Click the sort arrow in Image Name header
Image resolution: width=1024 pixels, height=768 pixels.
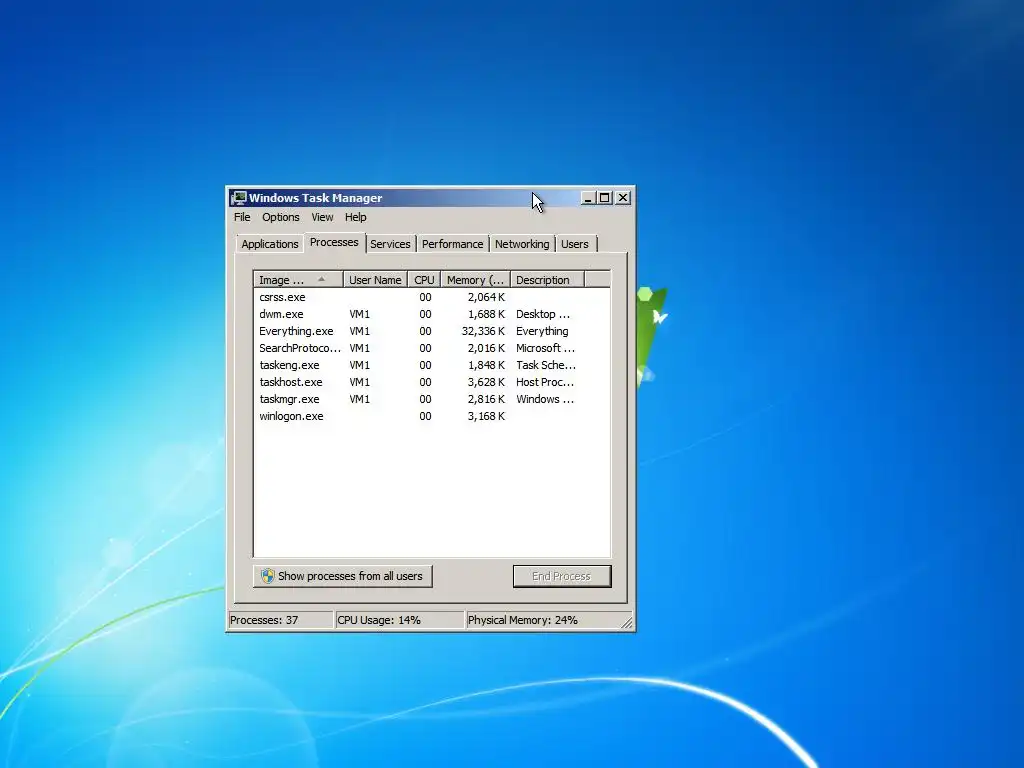pos(321,280)
